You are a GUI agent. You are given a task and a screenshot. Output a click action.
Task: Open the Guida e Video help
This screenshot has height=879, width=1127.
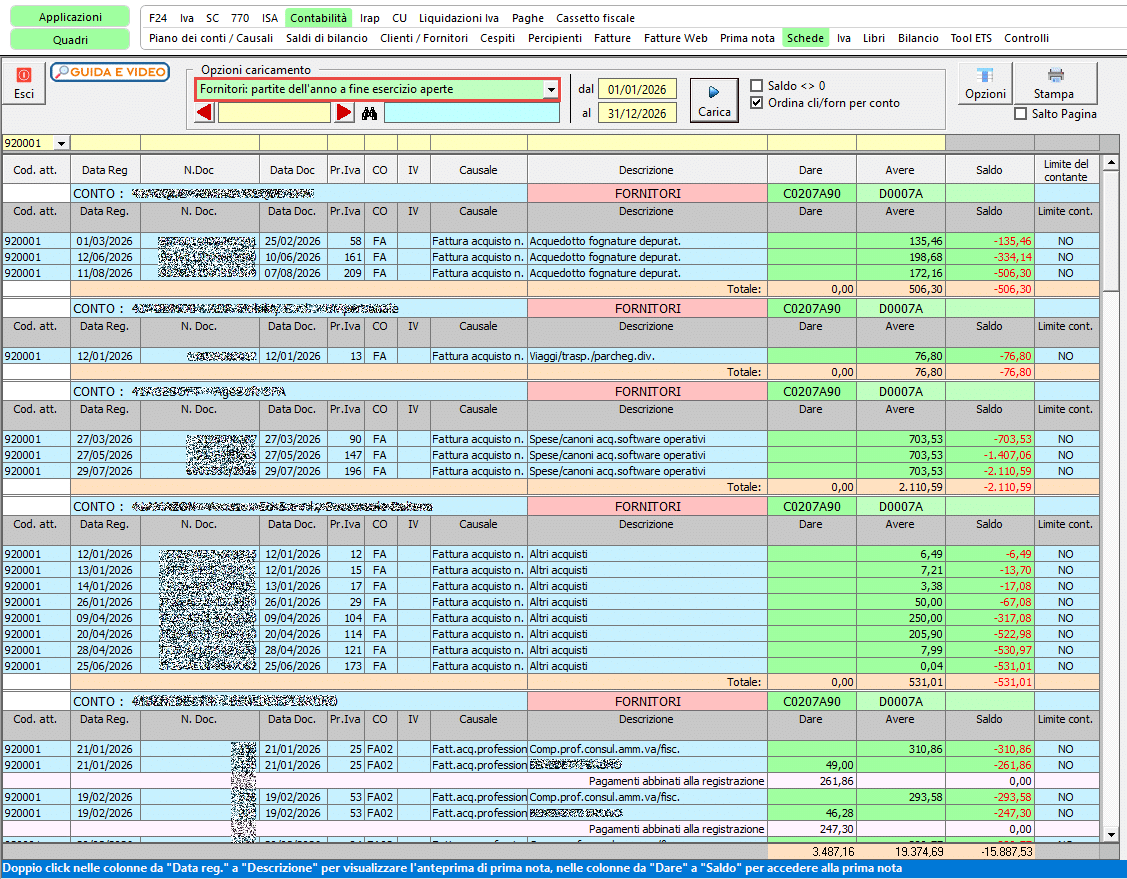click(x=110, y=72)
